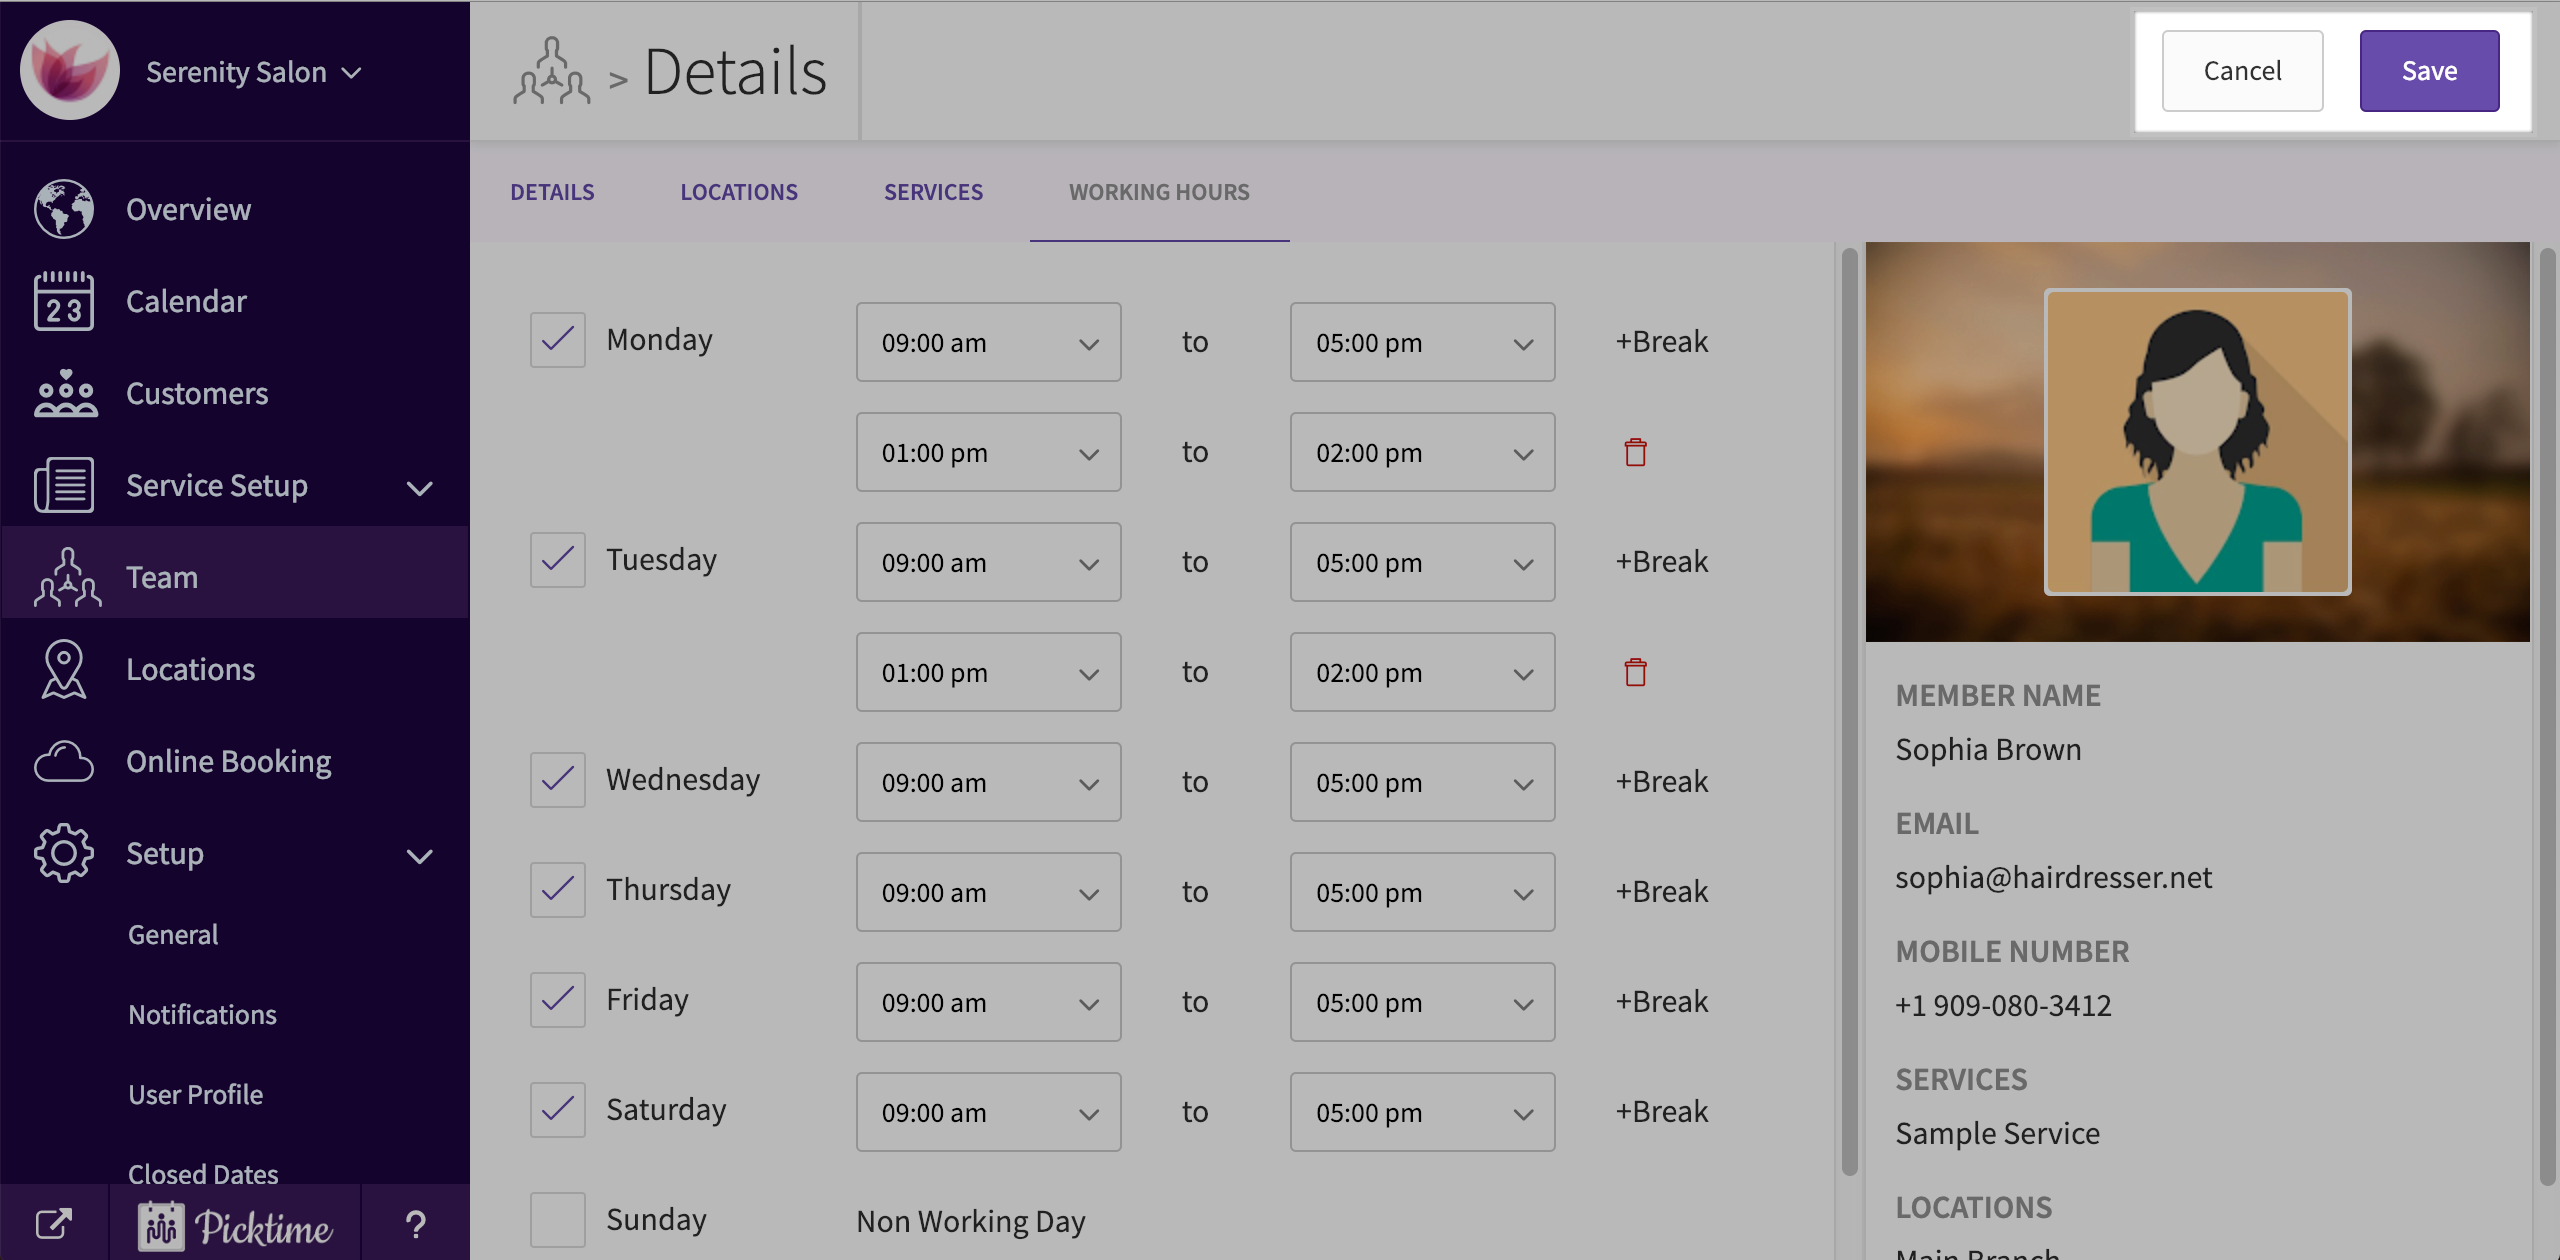The width and height of the screenshot is (2560, 1260).
Task: Click the Picktime logo at the bottom
Action: click(236, 1224)
